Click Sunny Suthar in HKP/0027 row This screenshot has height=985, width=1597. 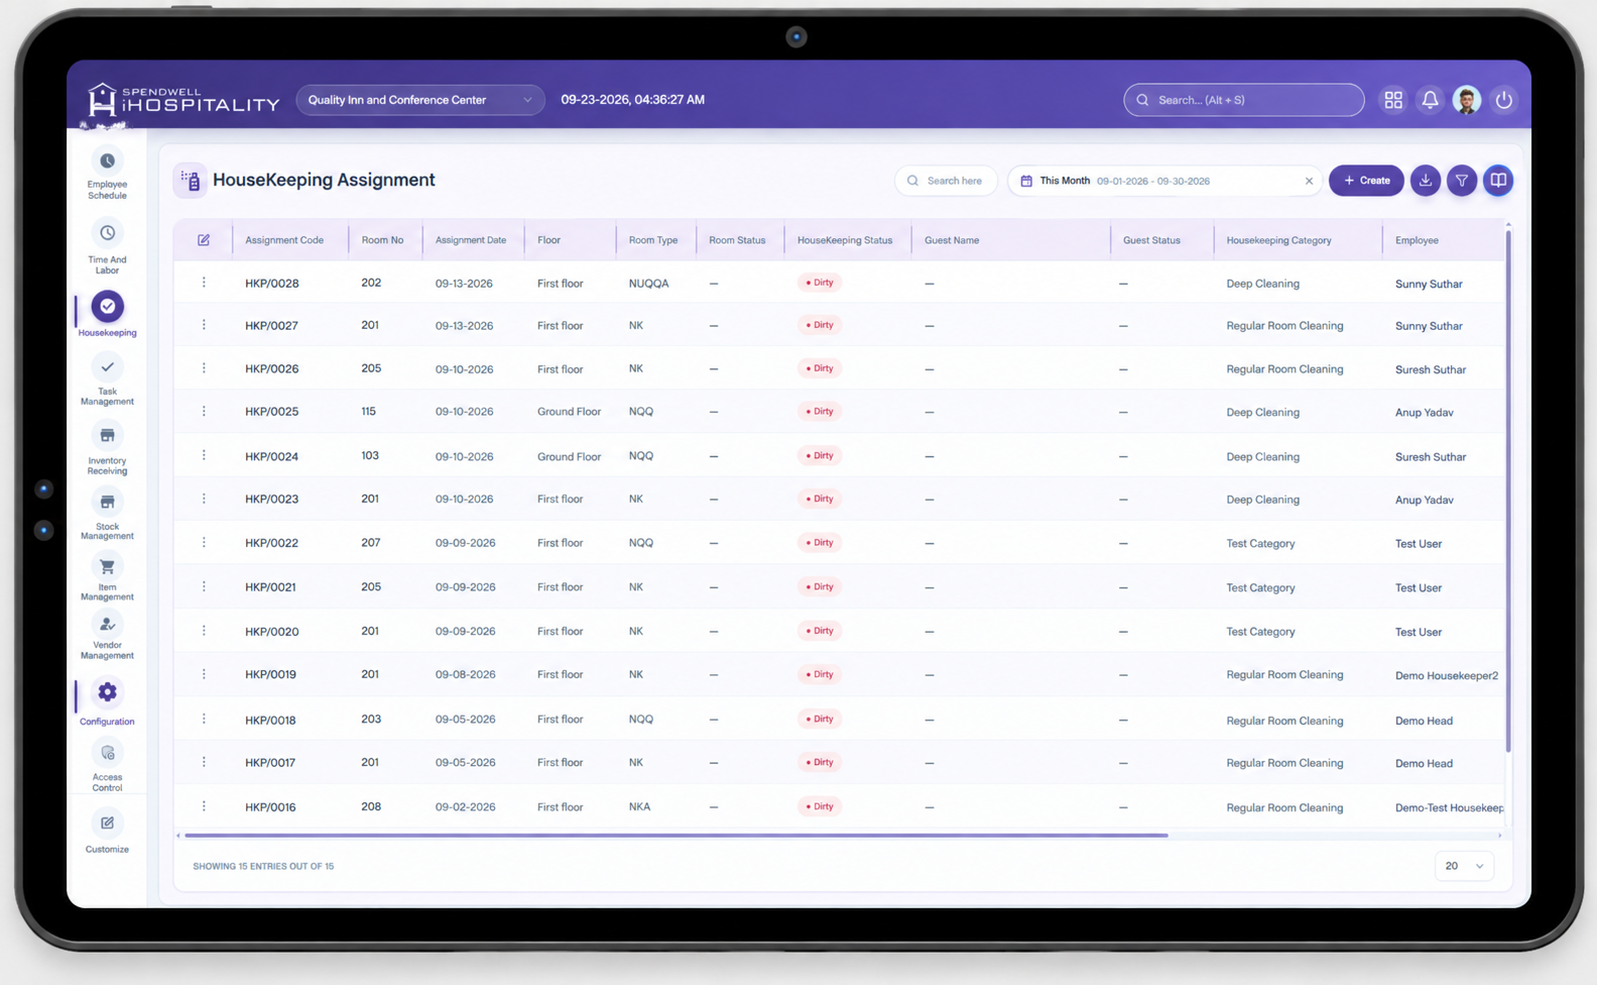1428,326
